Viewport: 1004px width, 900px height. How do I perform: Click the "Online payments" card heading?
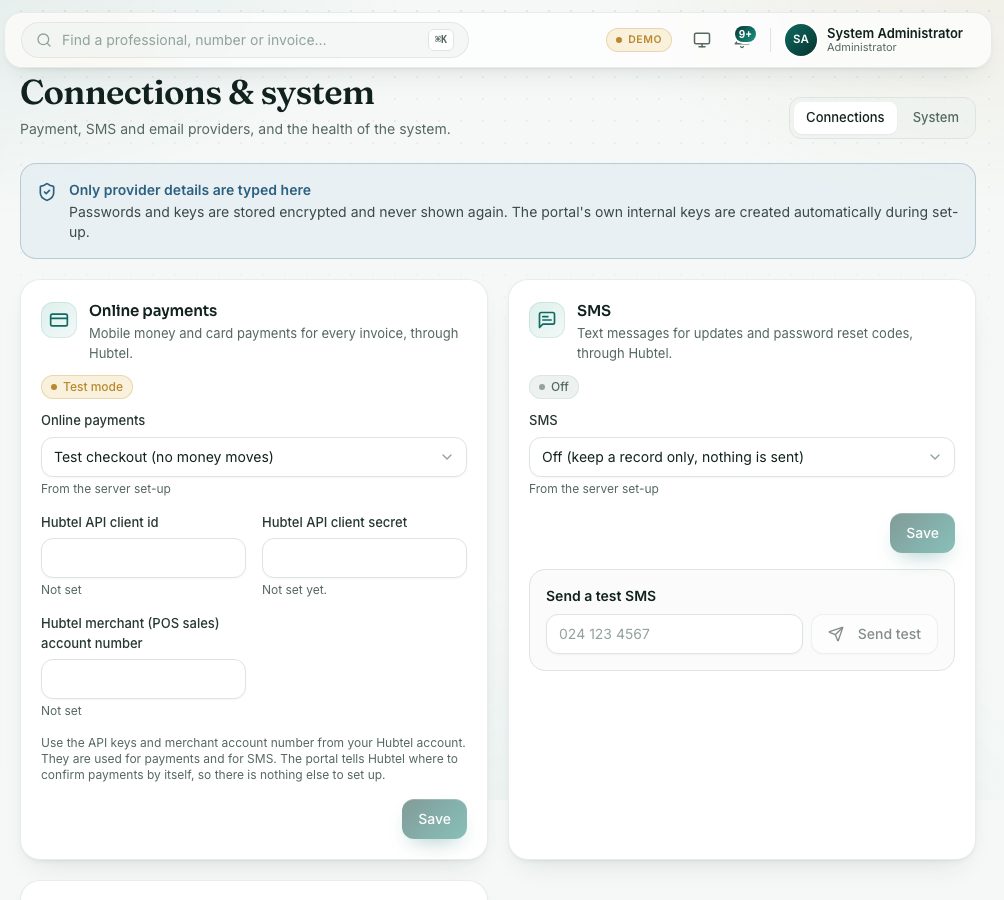coord(153,310)
